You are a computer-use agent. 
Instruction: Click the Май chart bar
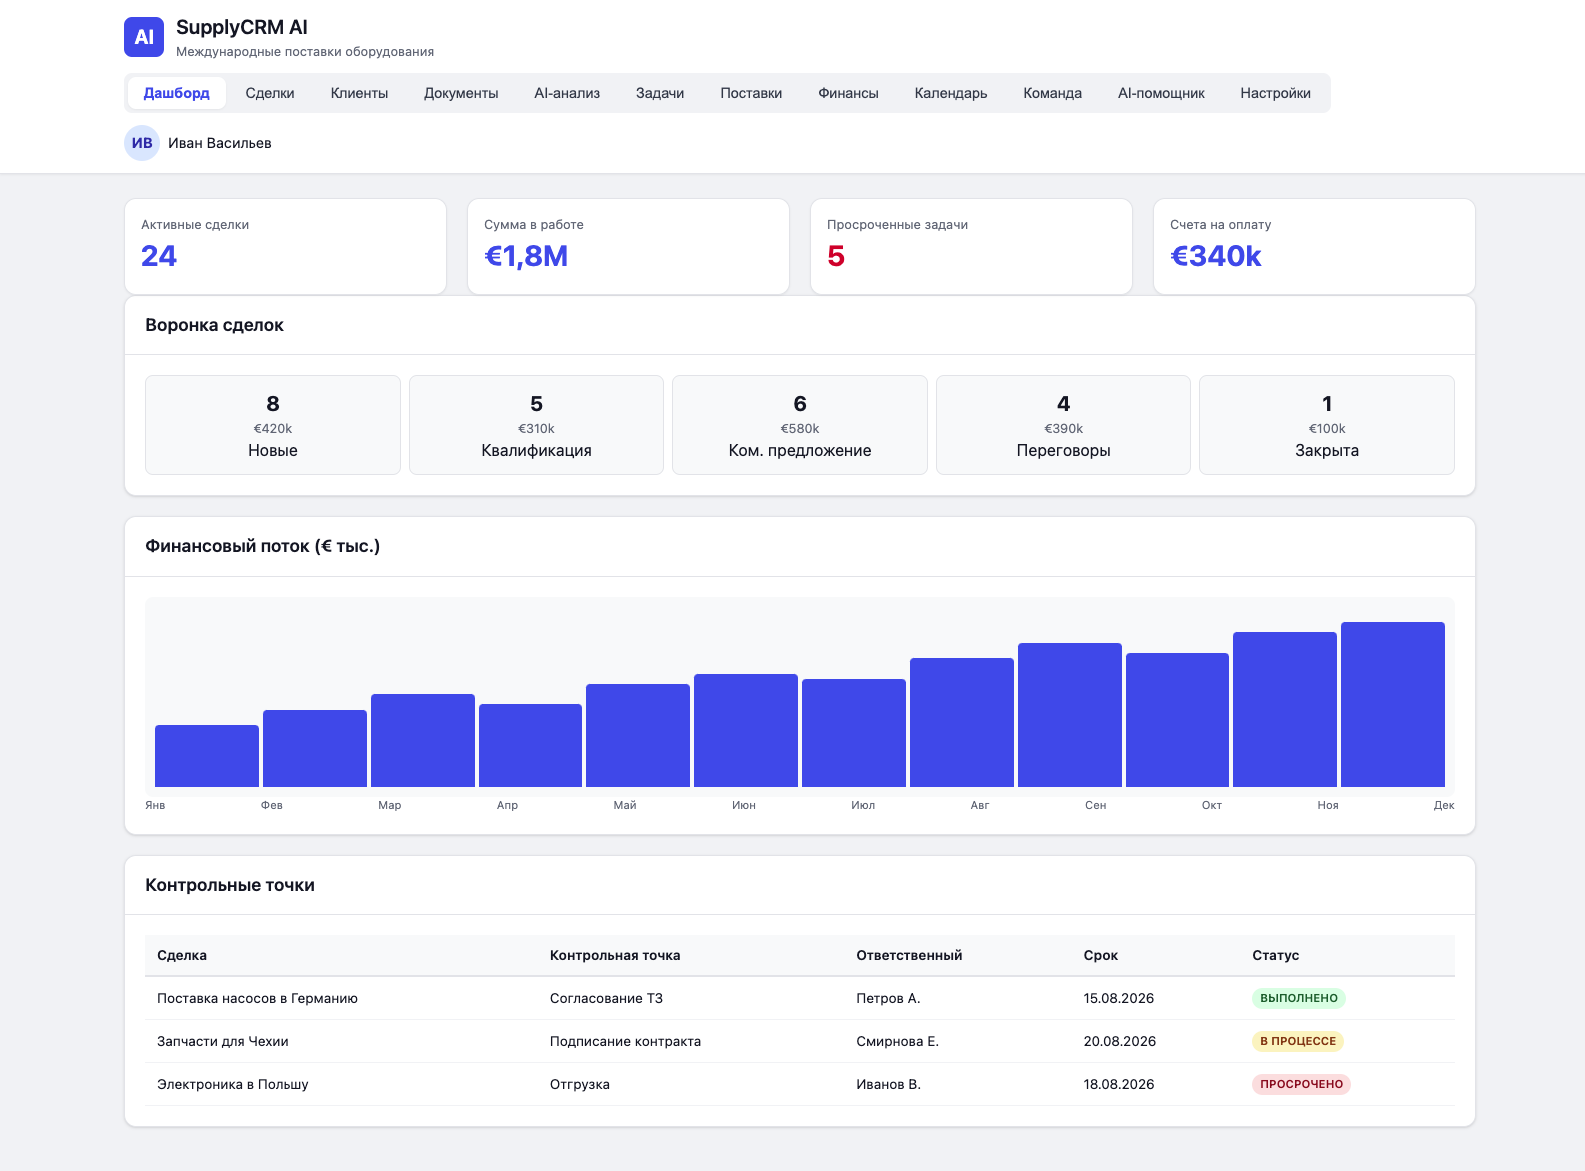[x=638, y=735]
